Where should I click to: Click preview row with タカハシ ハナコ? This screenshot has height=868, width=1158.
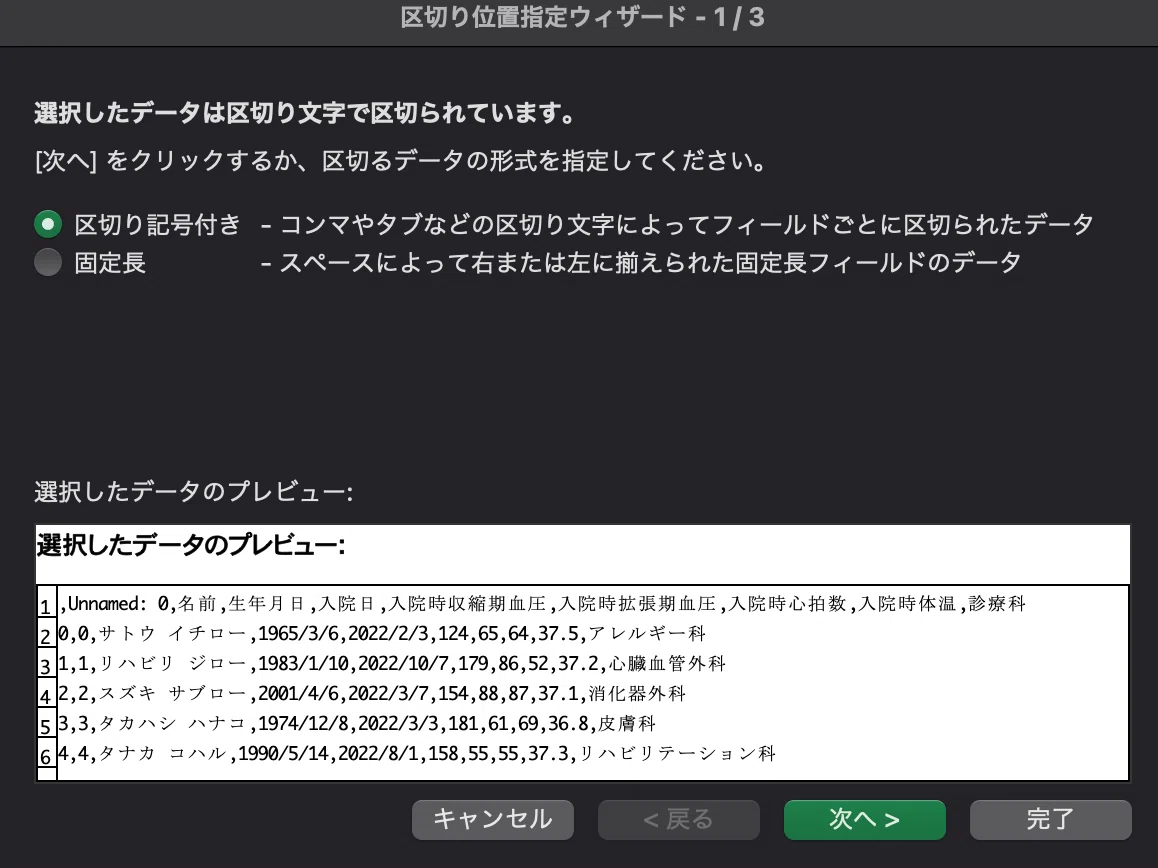point(357,723)
